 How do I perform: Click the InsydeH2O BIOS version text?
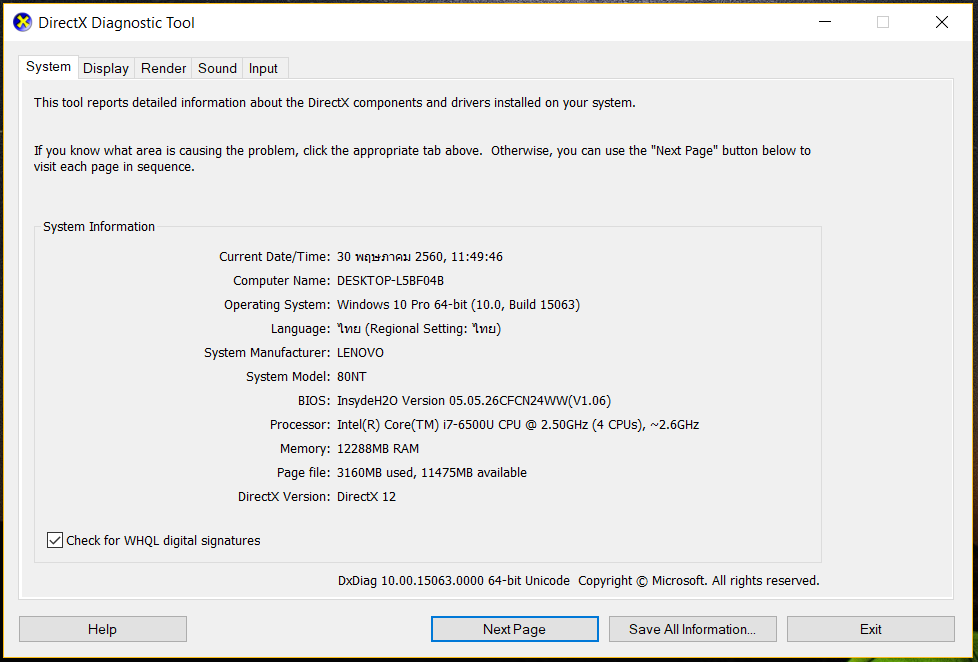pyautogui.click(x=474, y=401)
